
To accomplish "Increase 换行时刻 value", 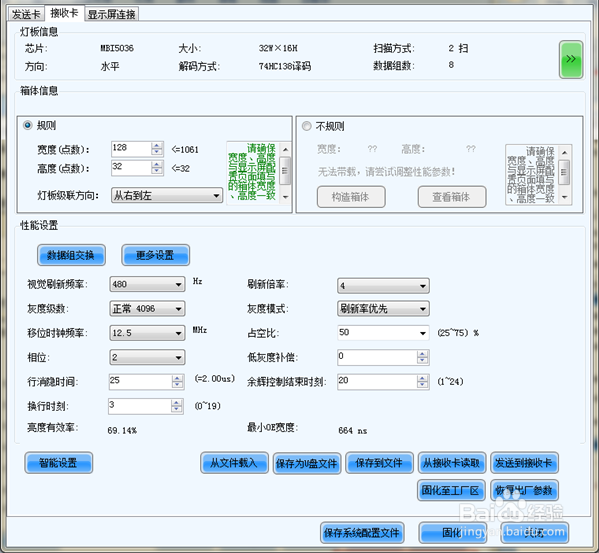I will (x=176, y=403).
